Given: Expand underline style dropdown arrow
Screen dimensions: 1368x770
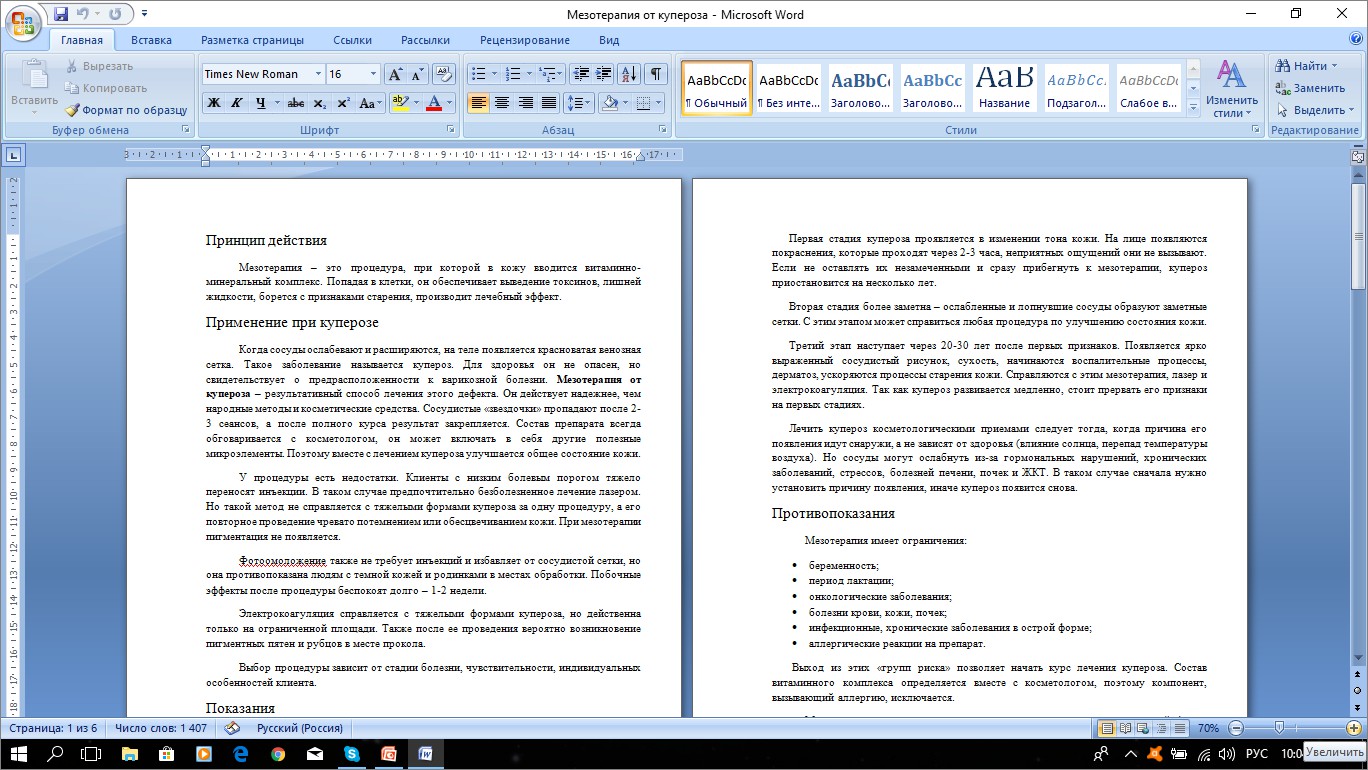Looking at the screenshot, I should (x=276, y=103).
